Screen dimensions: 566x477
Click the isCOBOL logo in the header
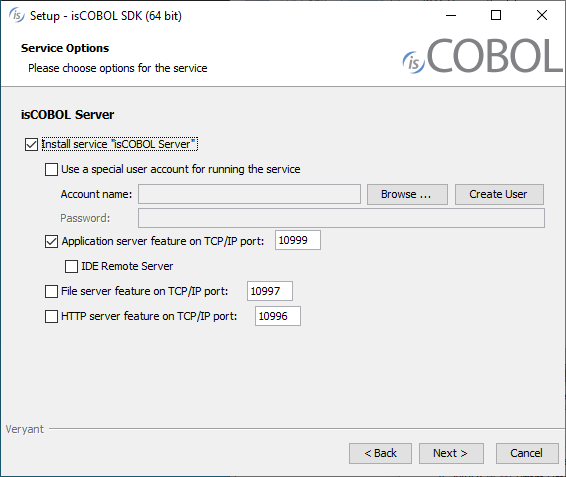483,56
